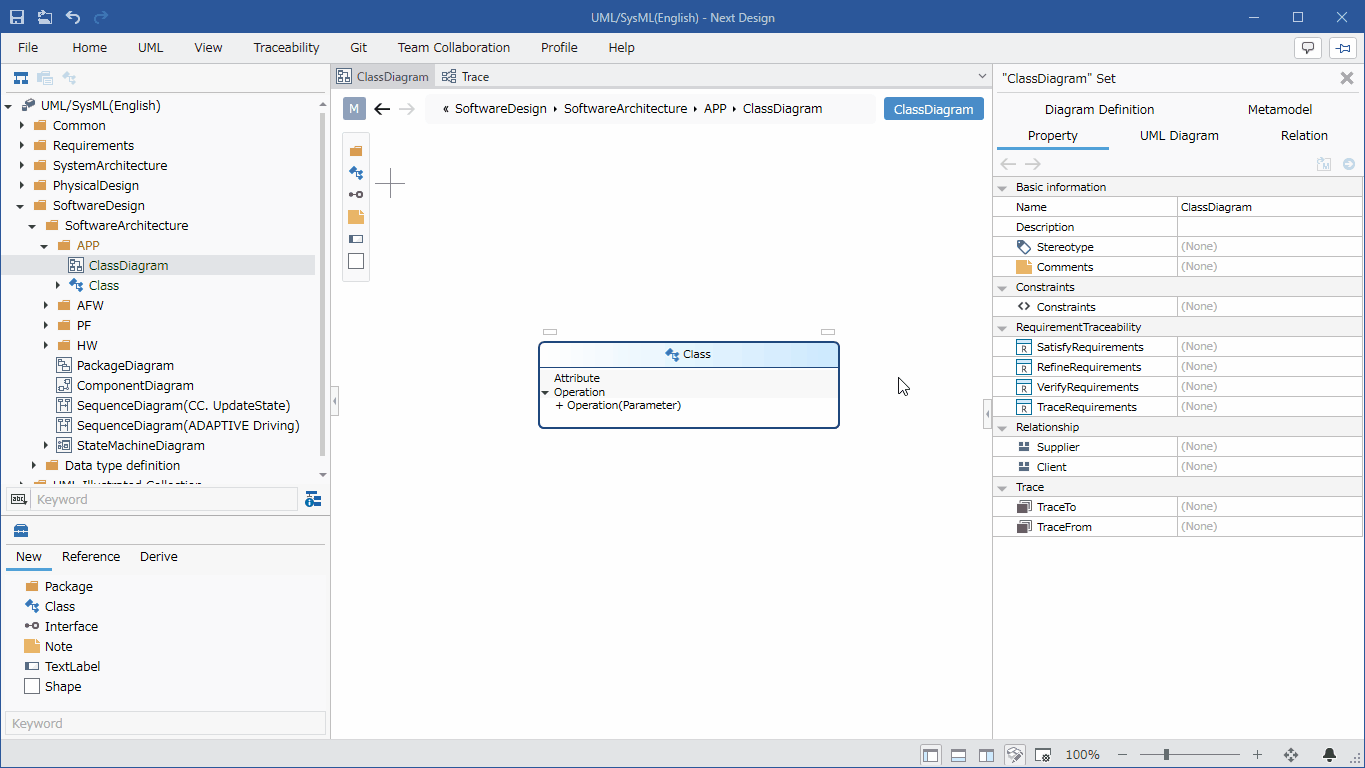This screenshot has height=768, width=1365.
Task: Switch to the Trace editor tab
Action: (465, 76)
